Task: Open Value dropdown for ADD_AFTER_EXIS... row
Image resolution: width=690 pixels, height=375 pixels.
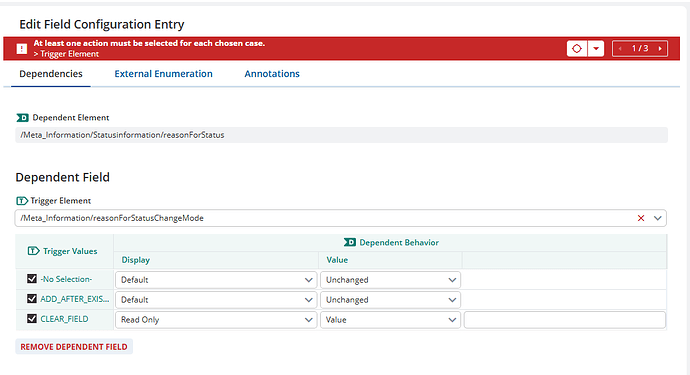Action: (390, 300)
